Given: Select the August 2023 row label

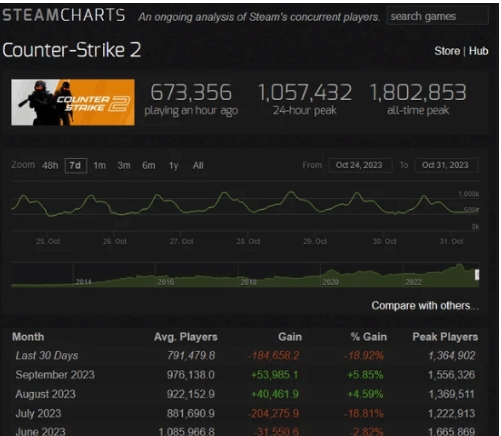Looking at the screenshot, I should click(x=45, y=394).
